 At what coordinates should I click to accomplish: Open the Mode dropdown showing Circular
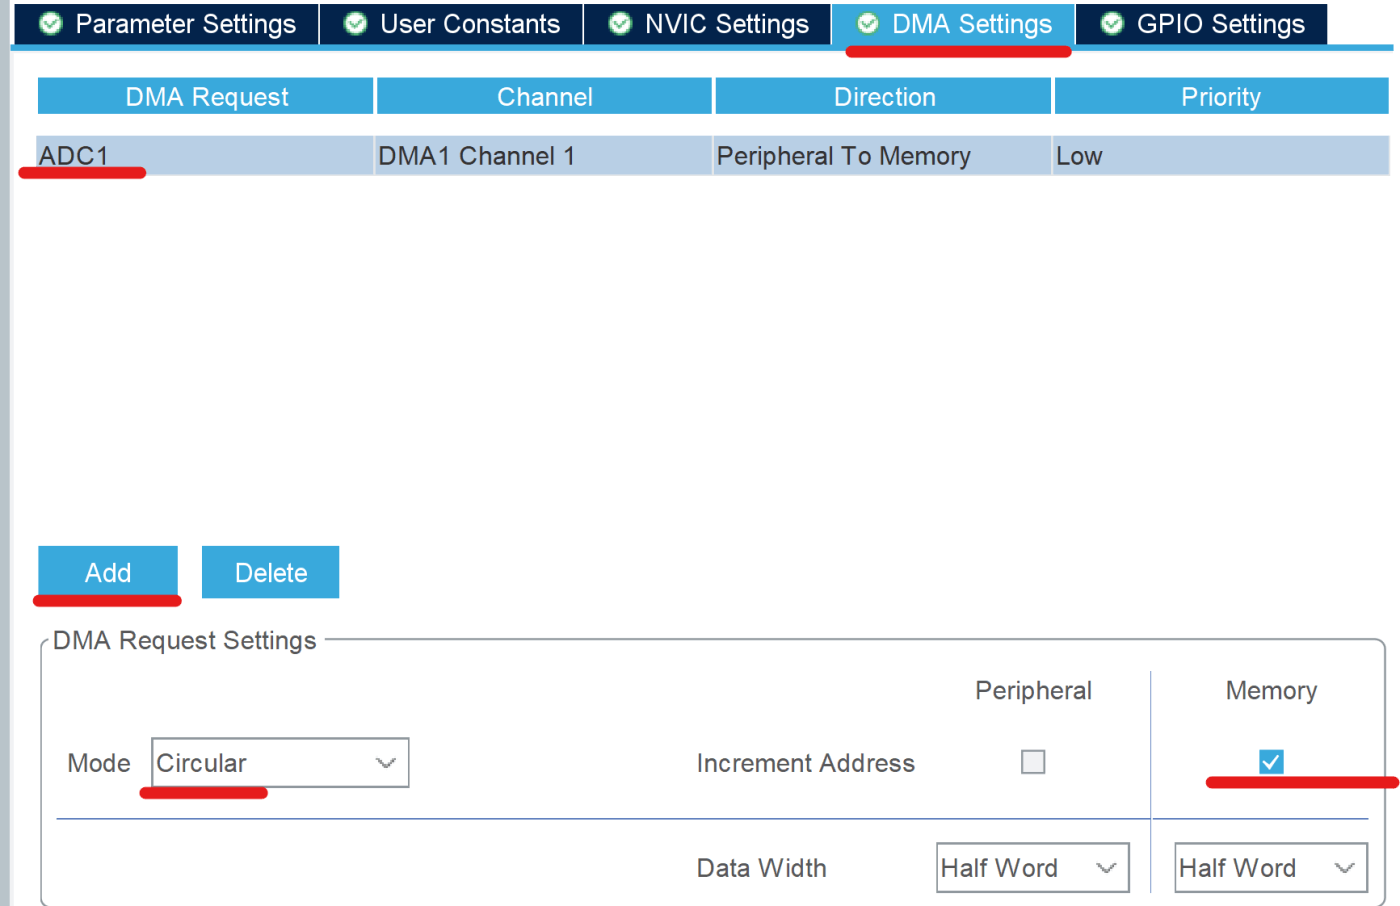280,763
